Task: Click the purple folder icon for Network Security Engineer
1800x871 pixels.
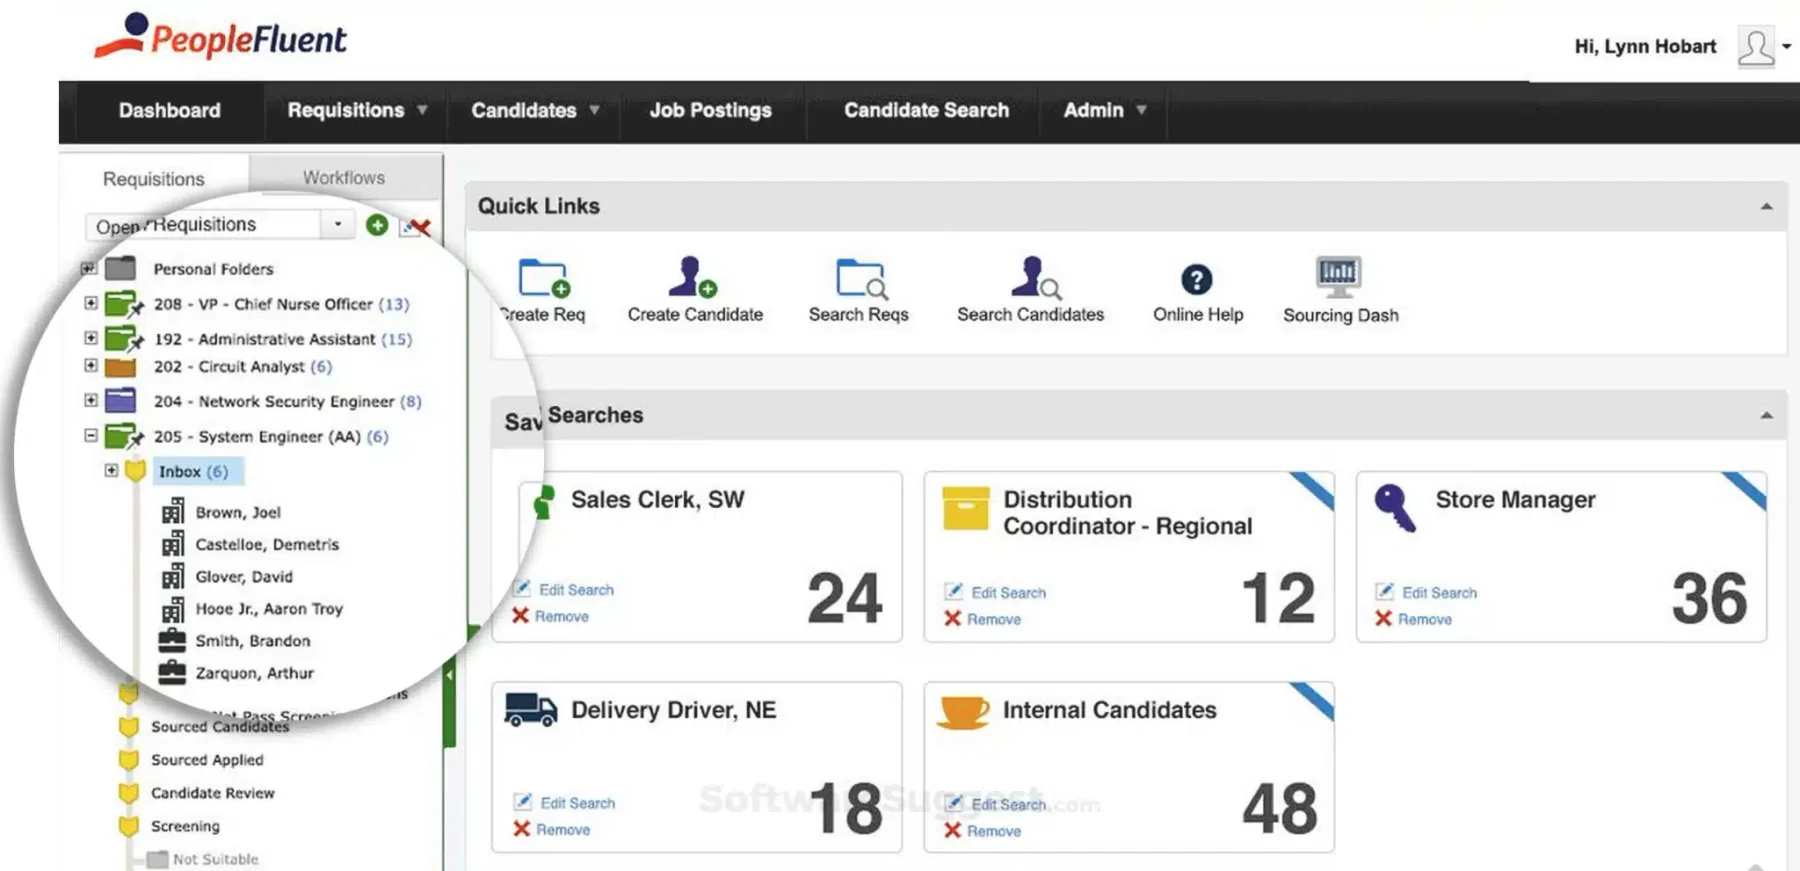Action: click(x=121, y=401)
